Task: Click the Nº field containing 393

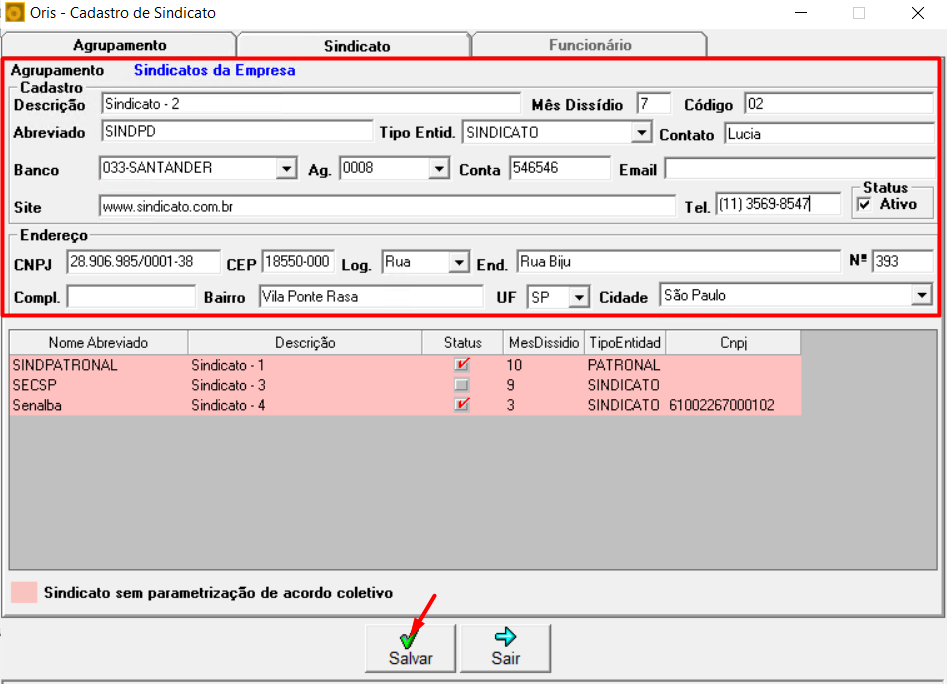Action: point(902,261)
